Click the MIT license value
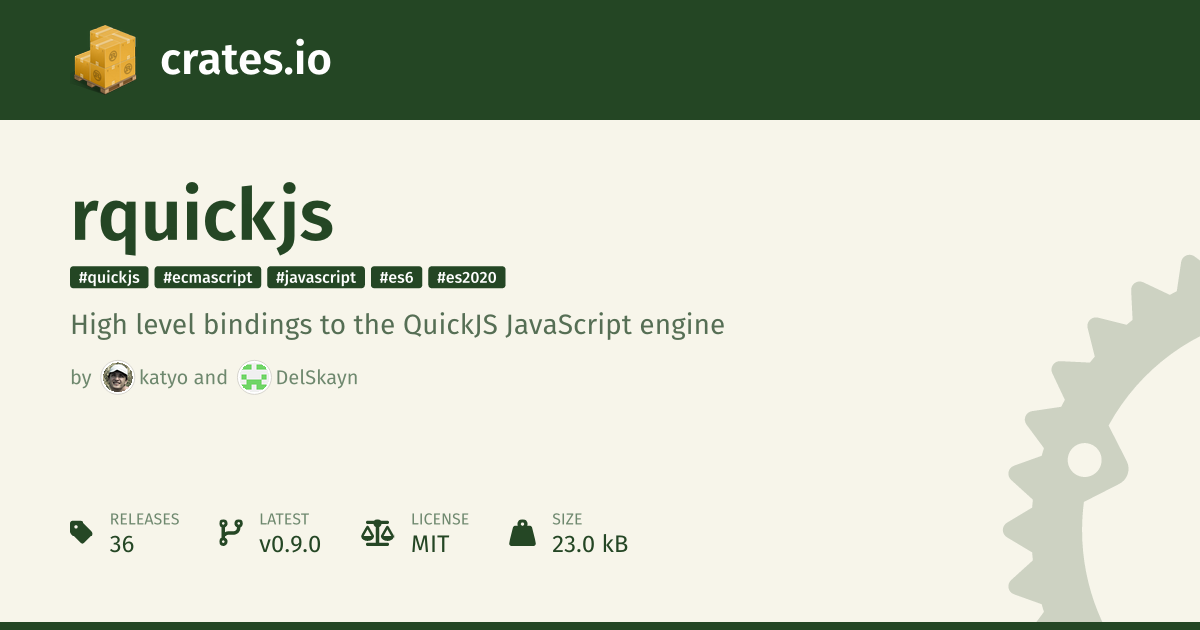This screenshot has height=630, width=1200. 430,544
